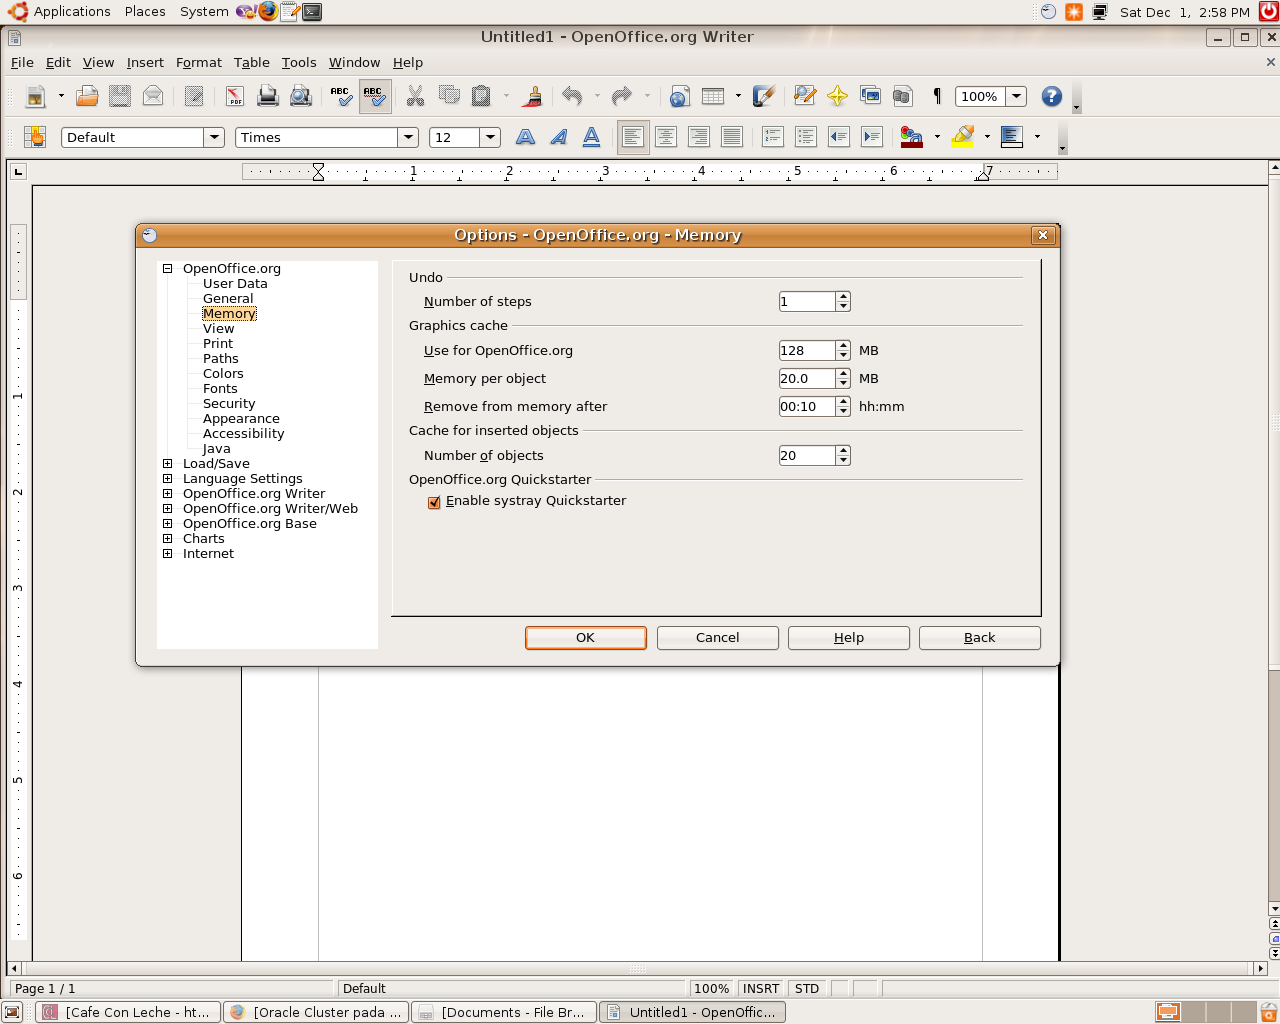Click the Gallery icon
Viewport: 1280px width, 1024px height.
pyautogui.click(x=871, y=96)
